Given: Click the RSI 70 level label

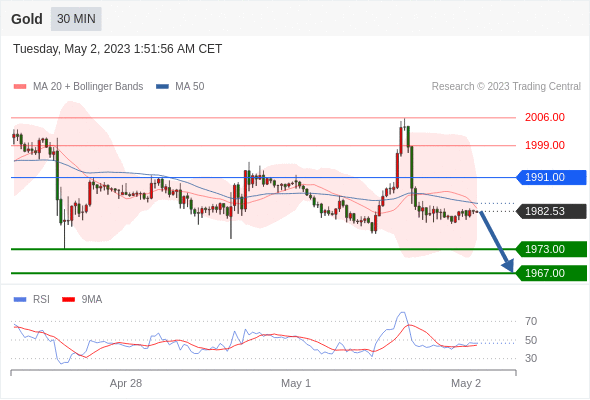Looking at the screenshot, I should click(531, 321).
